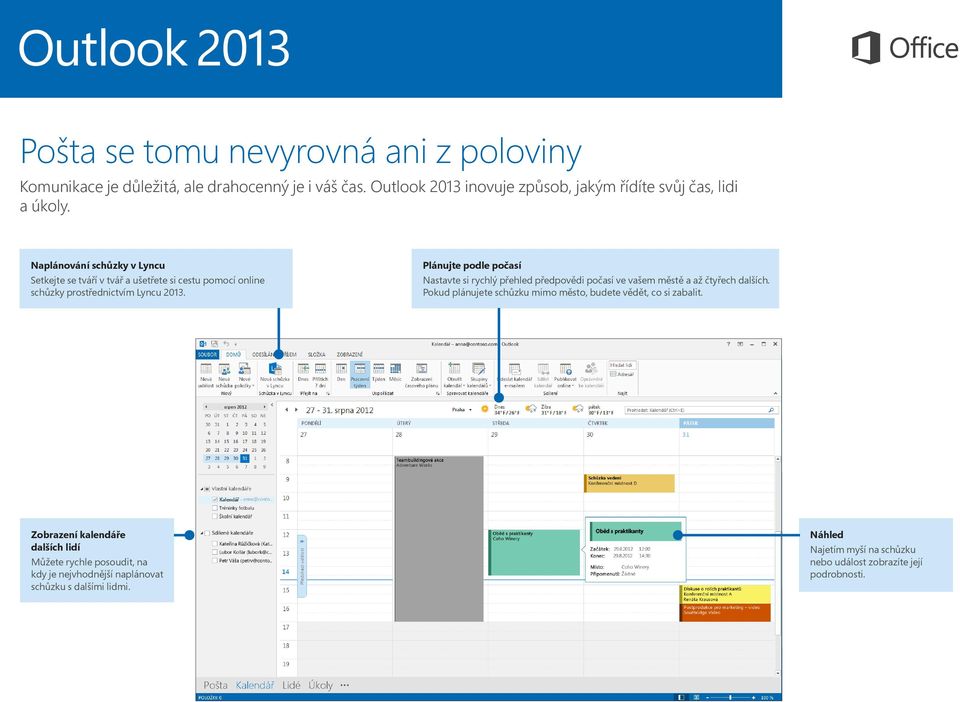Open the Skupiny kalendářů menu

tap(479, 375)
